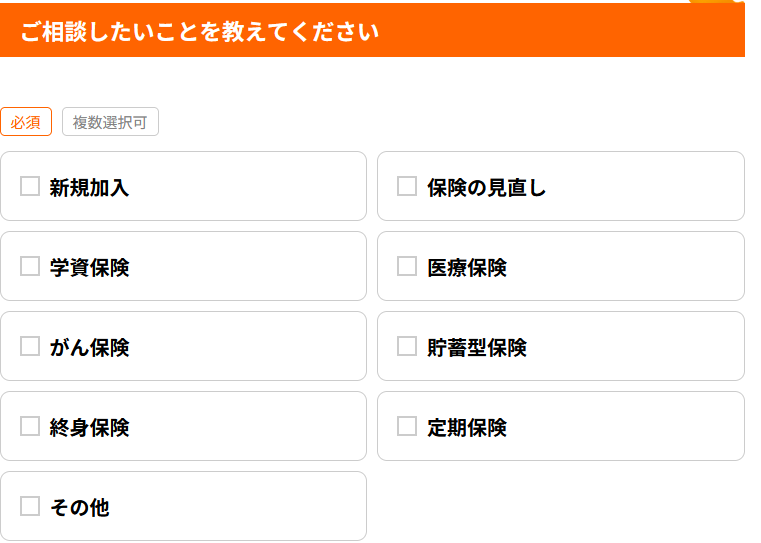Toggle the がん保険 checkbox
This screenshot has height=543, width=761.
[30, 346]
